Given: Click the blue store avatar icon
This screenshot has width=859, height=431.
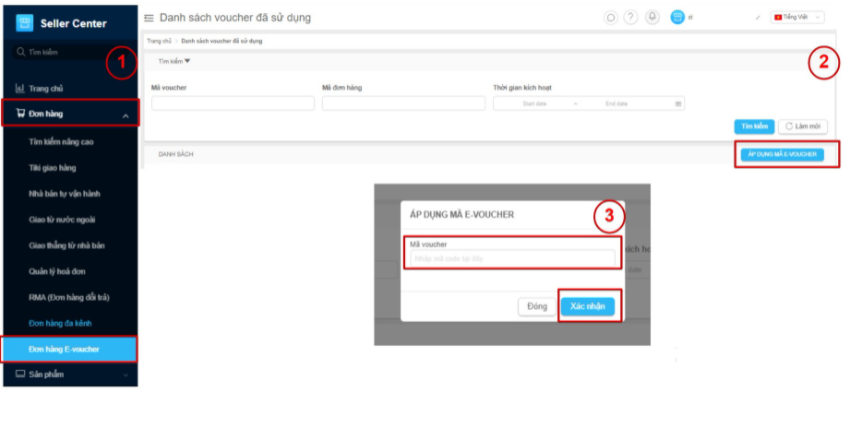Looking at the screenshot, I should 678,17.
